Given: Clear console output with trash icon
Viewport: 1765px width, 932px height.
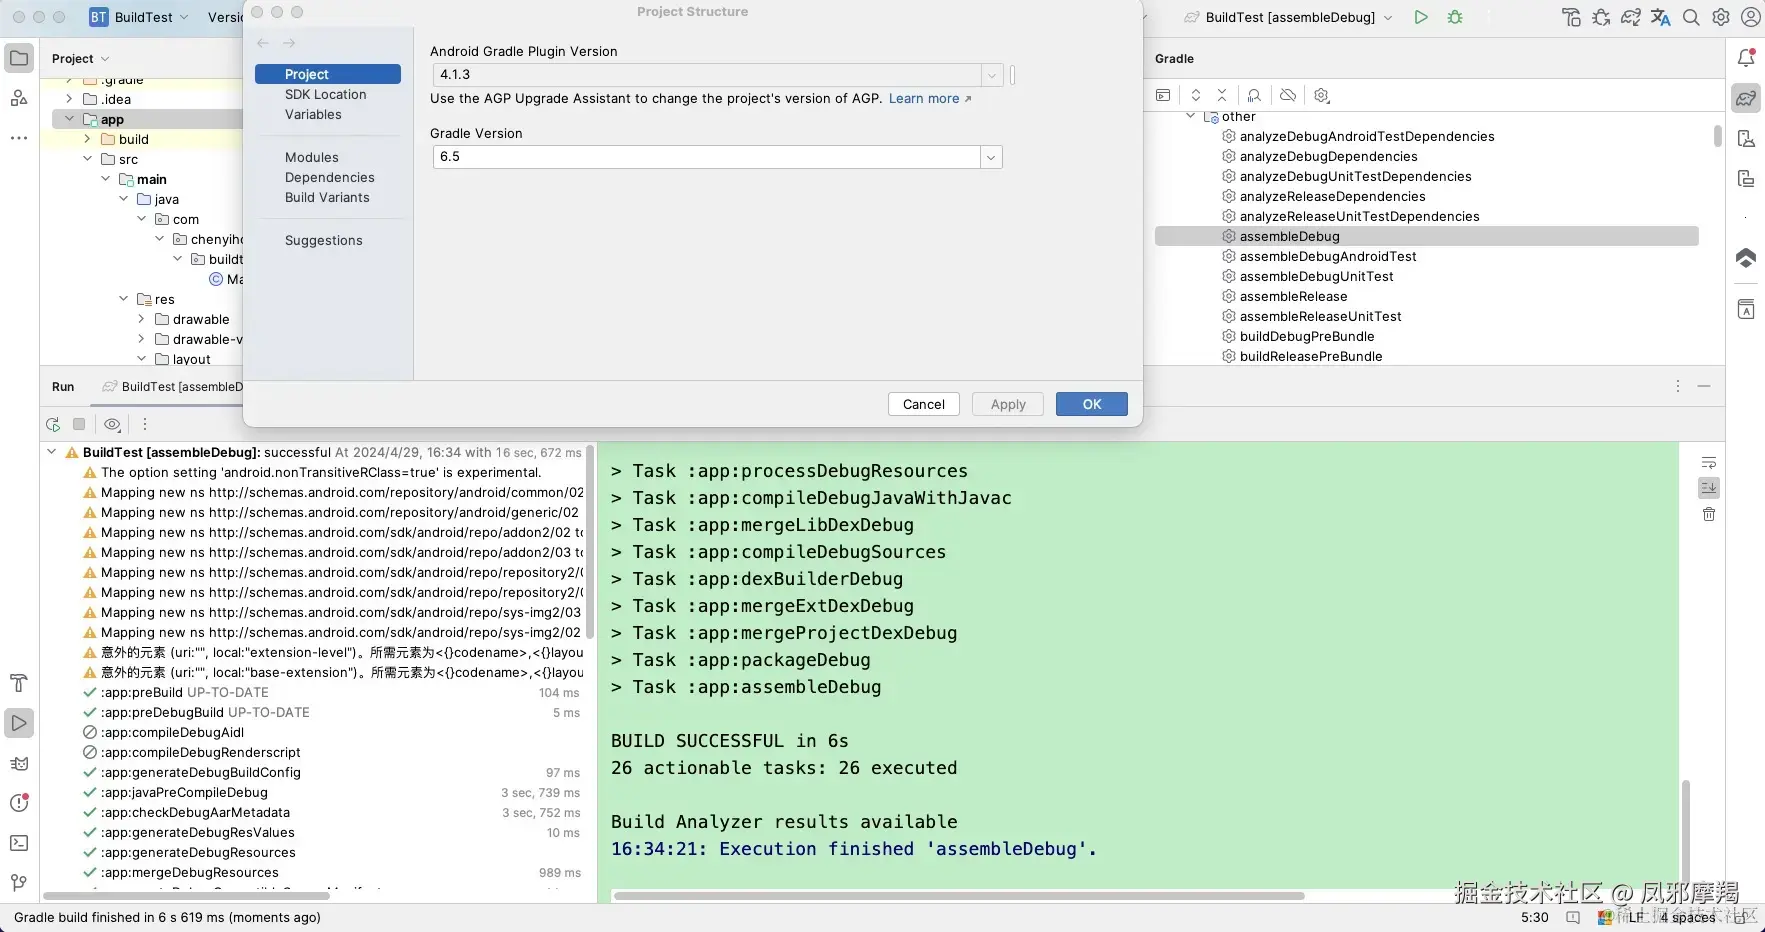Looking at the screenshot, I should (x=1709, y=514).
